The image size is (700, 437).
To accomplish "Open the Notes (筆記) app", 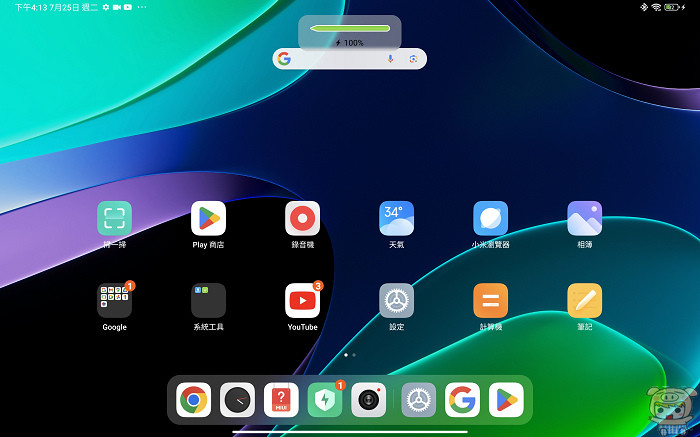I will pyautogui.click(x=585, y=300).
